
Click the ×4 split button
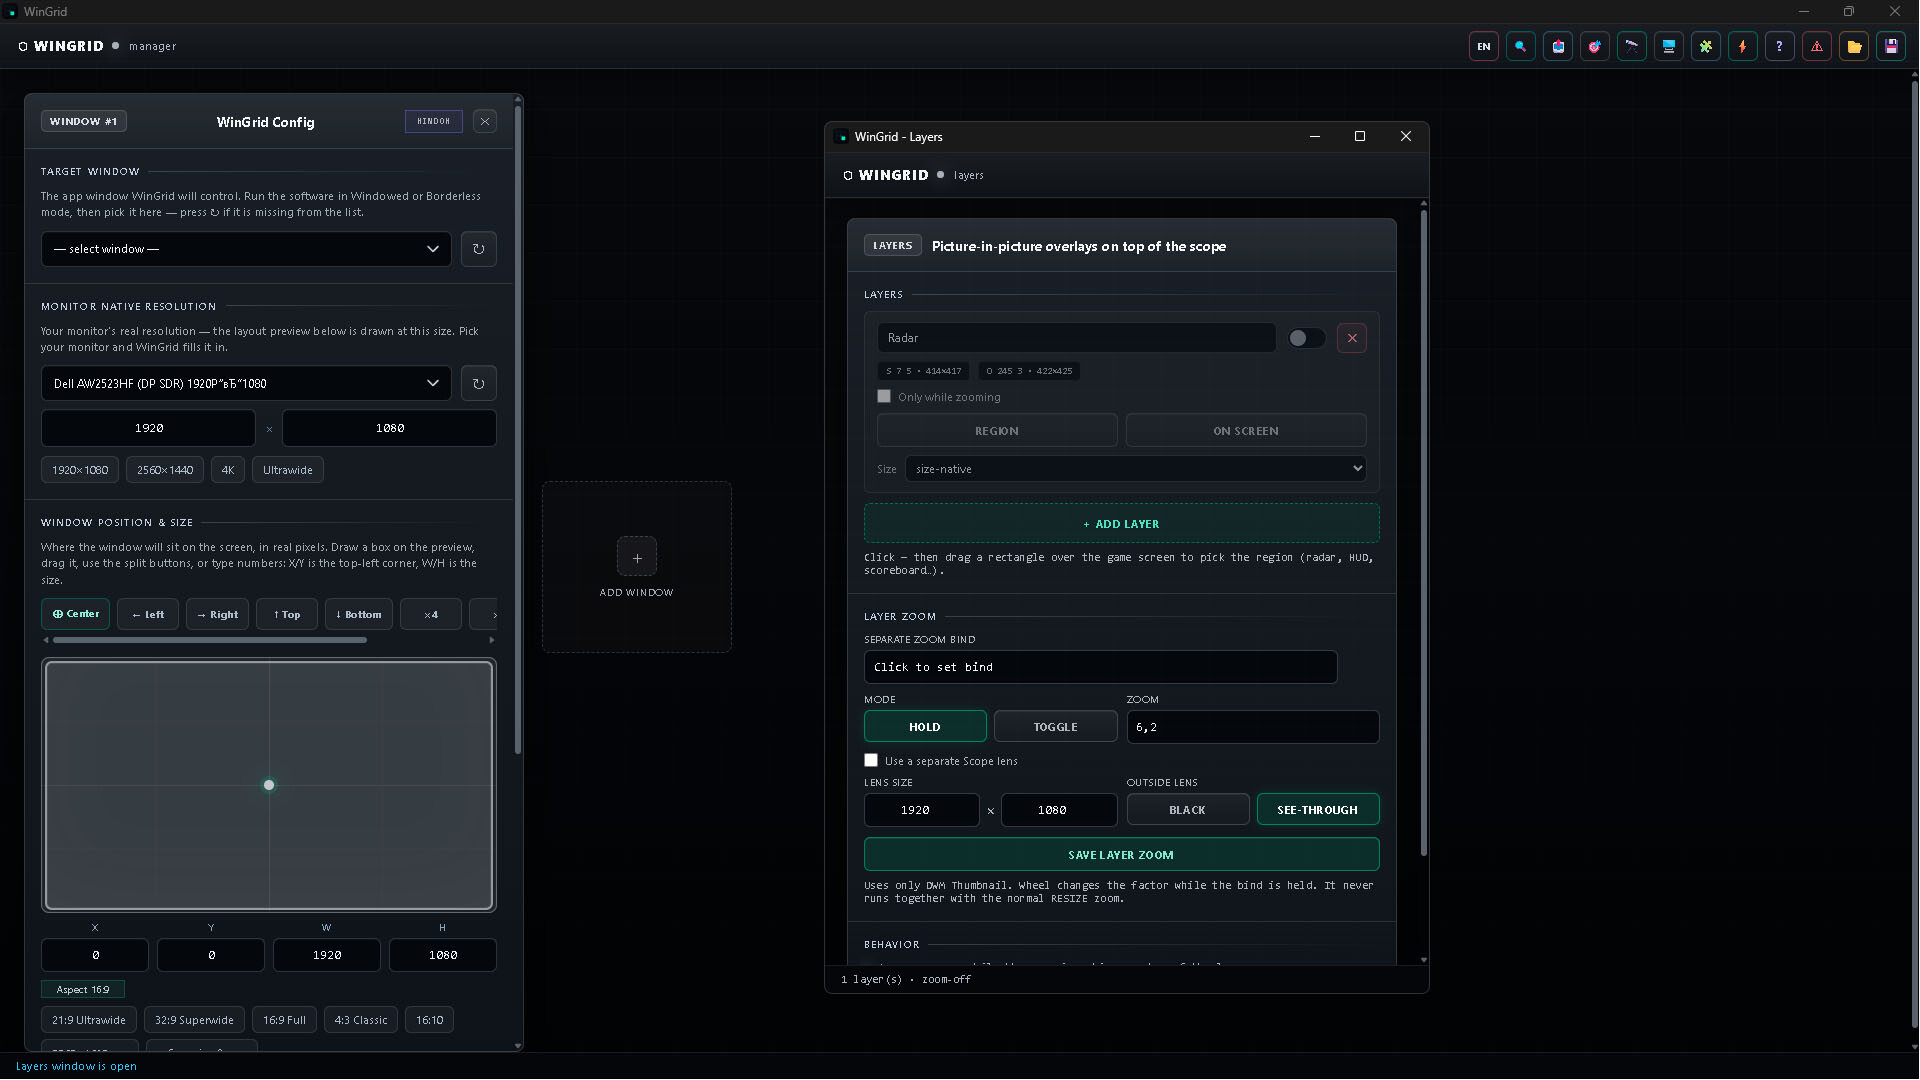tap(431, 614)
